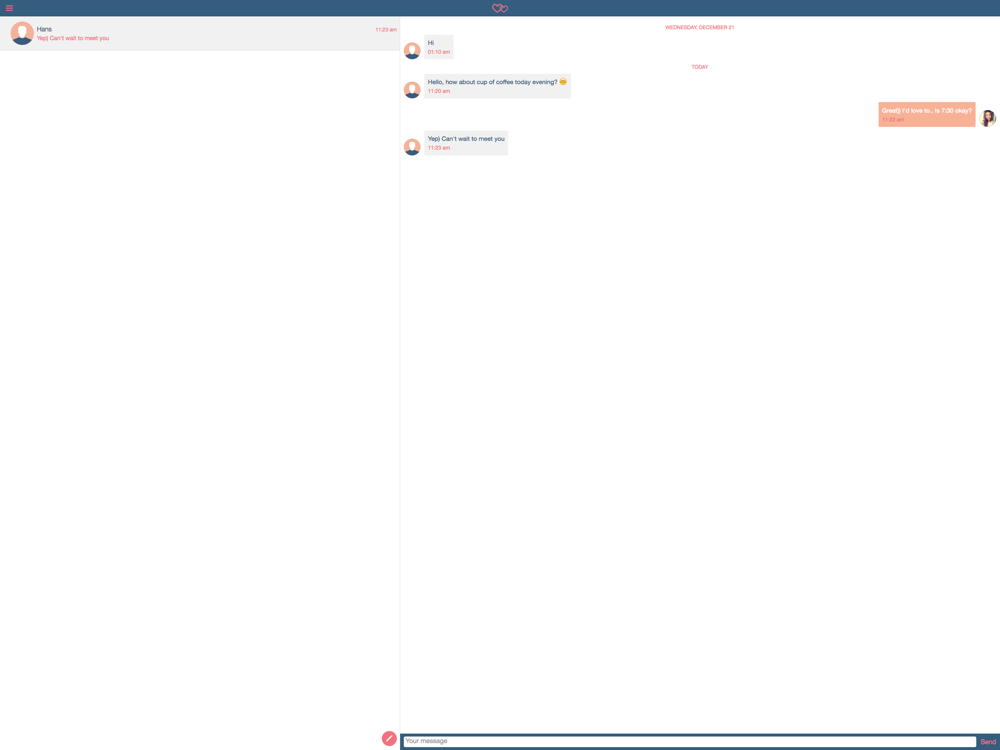Click avatar beside "Yep) Can't wait" chat bubble
This screenshot has width=1000, height=750.
coord(412,147)
